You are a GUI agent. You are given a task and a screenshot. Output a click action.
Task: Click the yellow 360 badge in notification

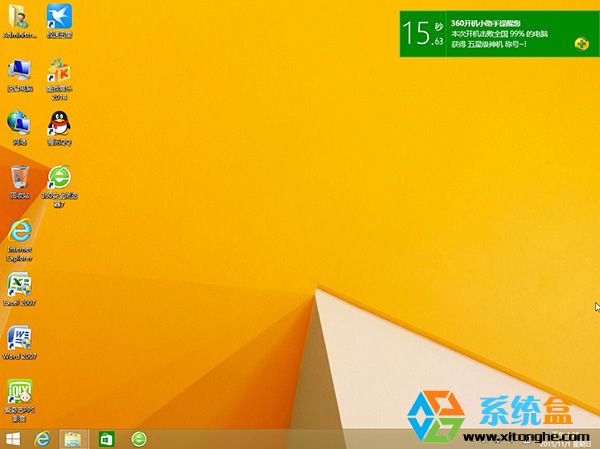[x=581, y=43]
